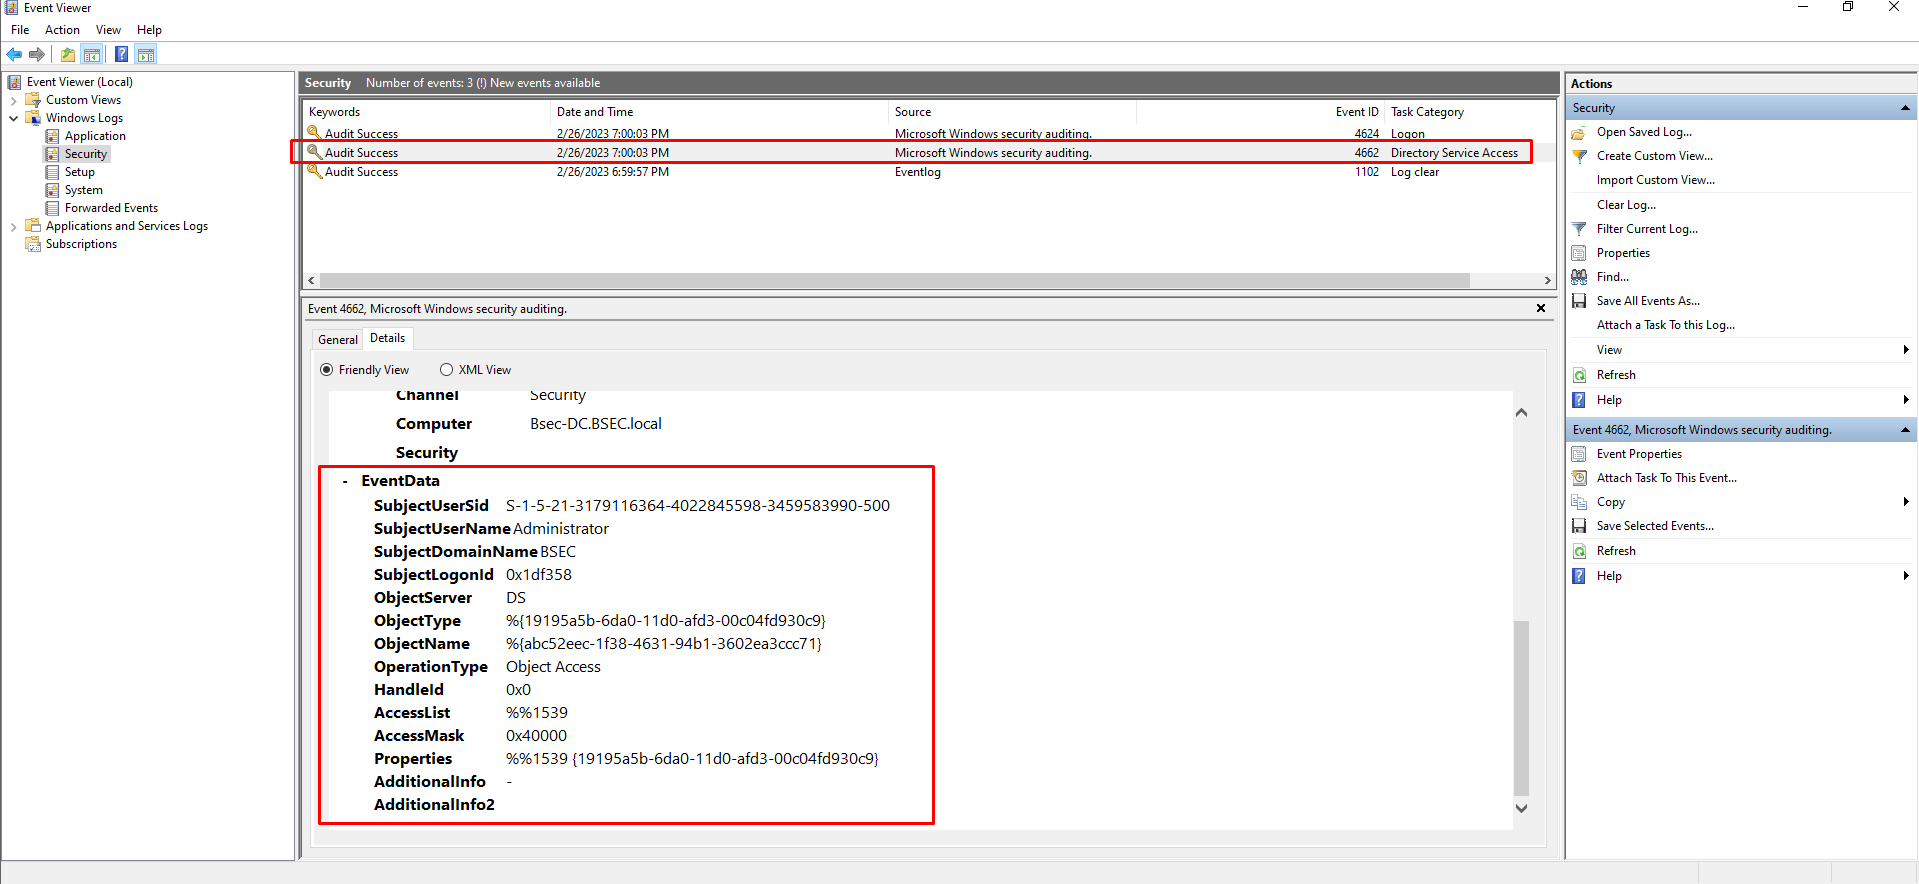Click the Open Saved Log folder icon
This screenshot has height=884, width=1919.
click(1579, 132)
